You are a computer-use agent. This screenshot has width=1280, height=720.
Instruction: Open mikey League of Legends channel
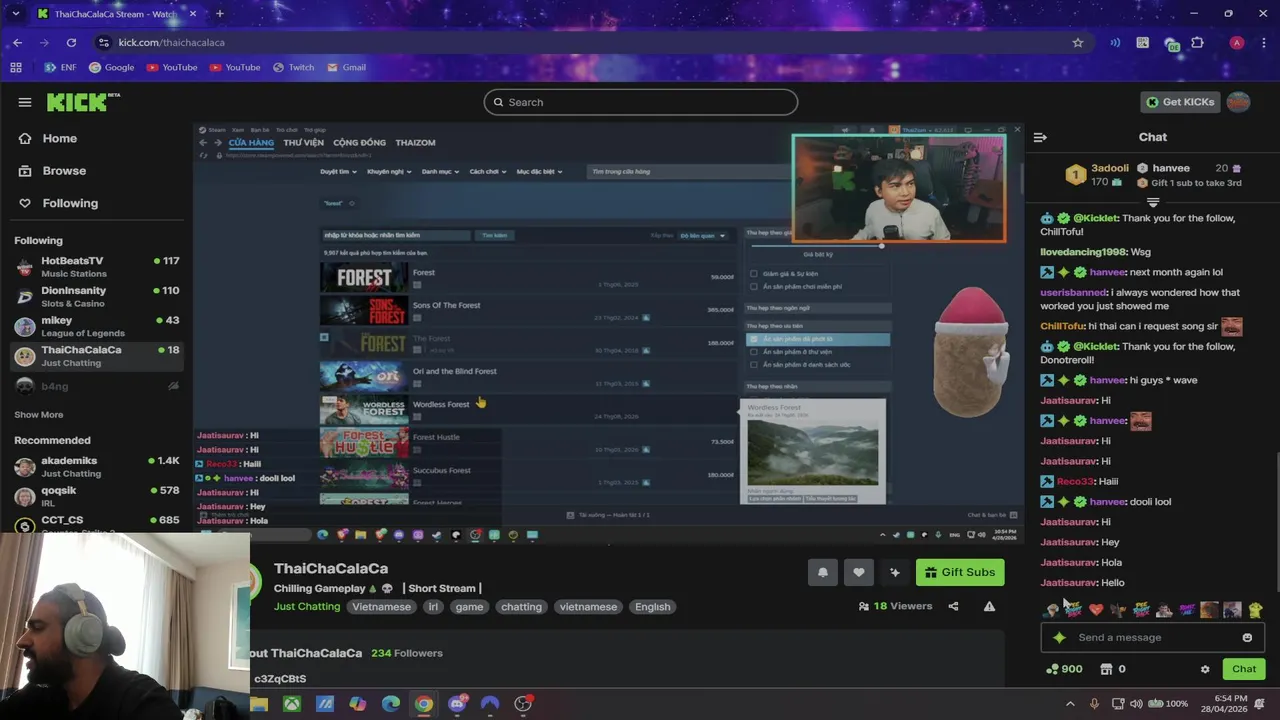click(97, 326)
